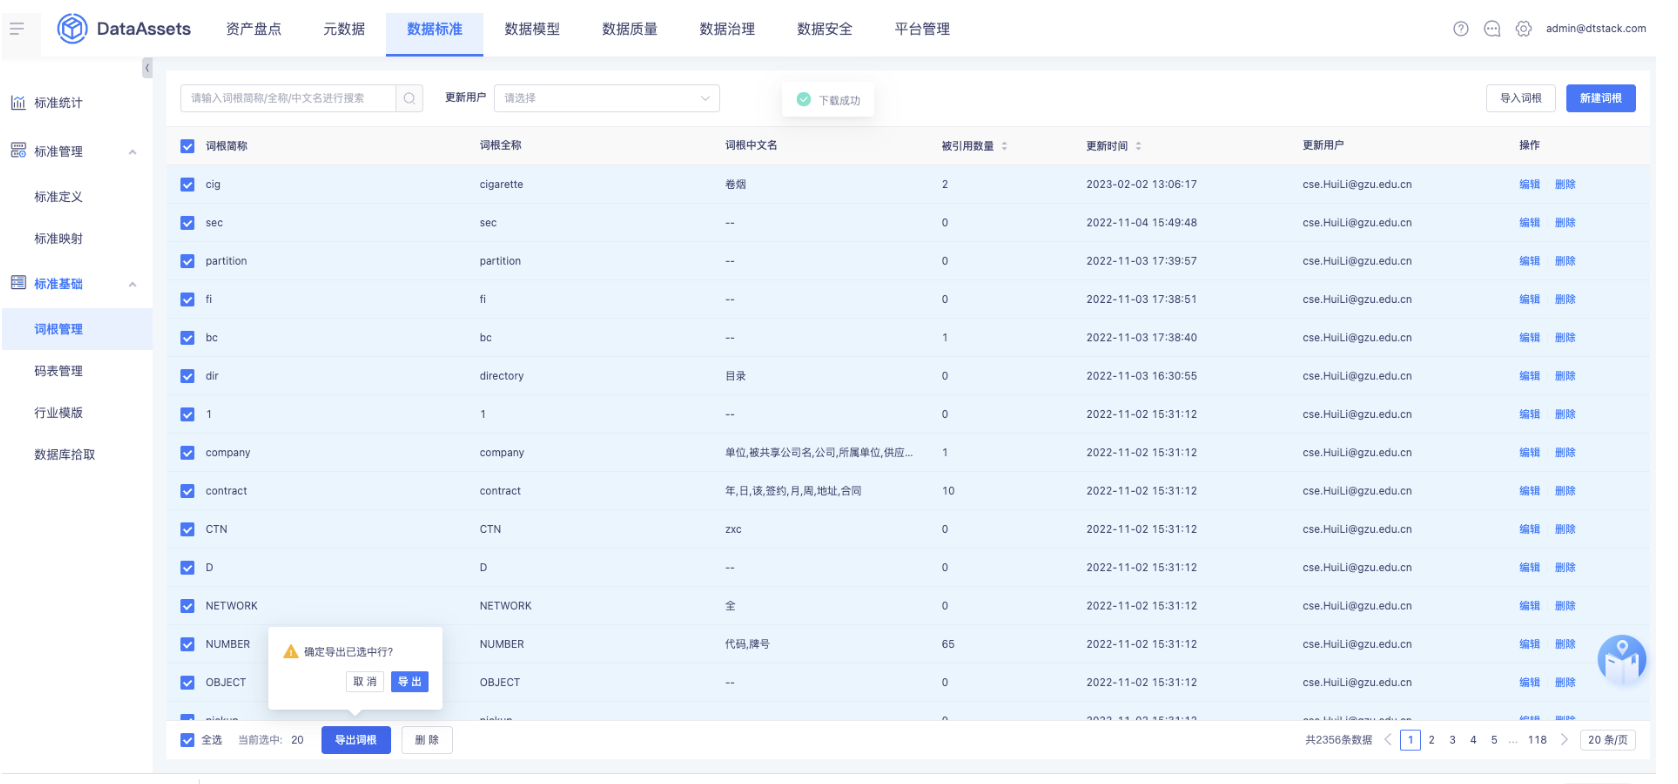Open 标准定义 in sidebar
1678x784 pixels.
tap(59, 197)
